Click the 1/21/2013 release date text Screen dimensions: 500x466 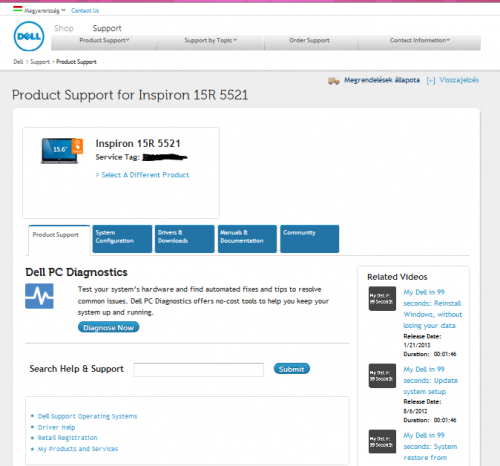pyautogui.click(x=417, y=345)
